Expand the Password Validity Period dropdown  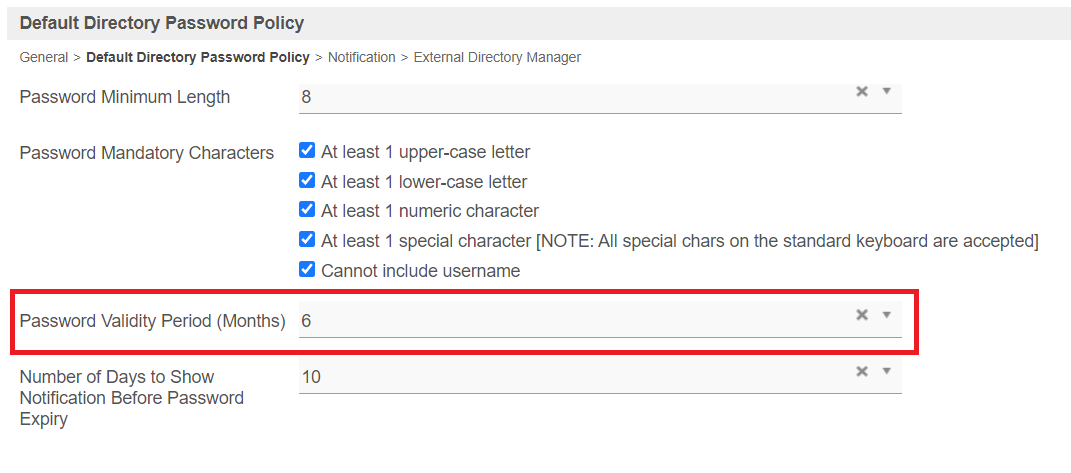[x=886, y=315]
